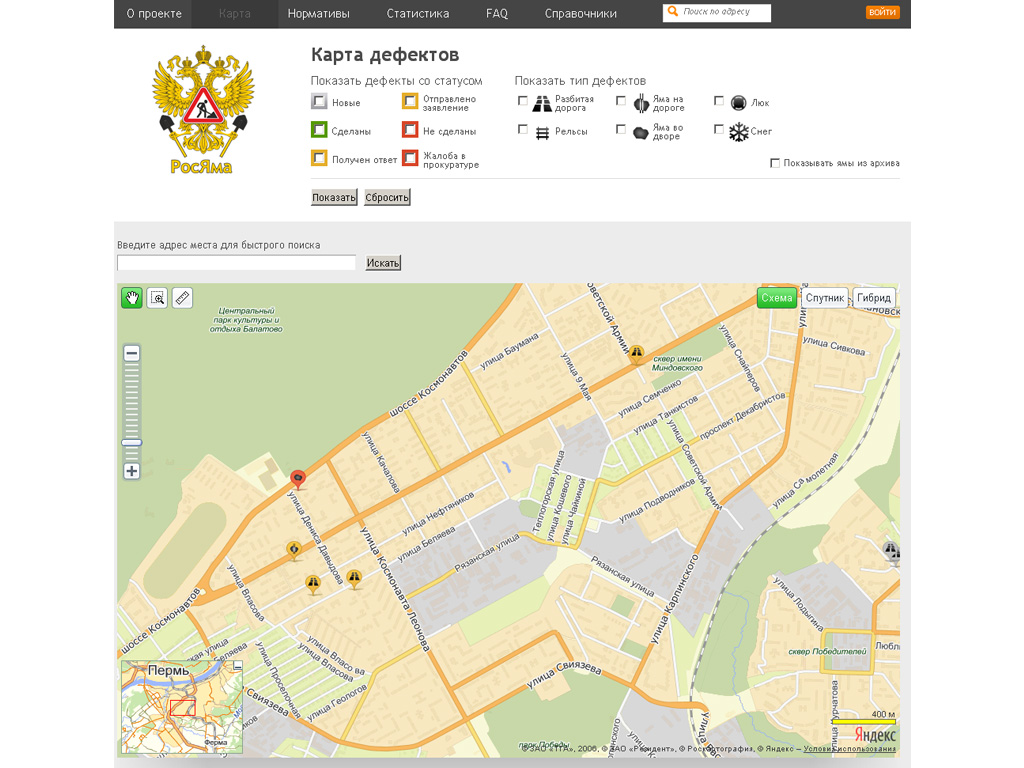Click the map zoom slider handle
1024x768 pixels.
[131, 443]
